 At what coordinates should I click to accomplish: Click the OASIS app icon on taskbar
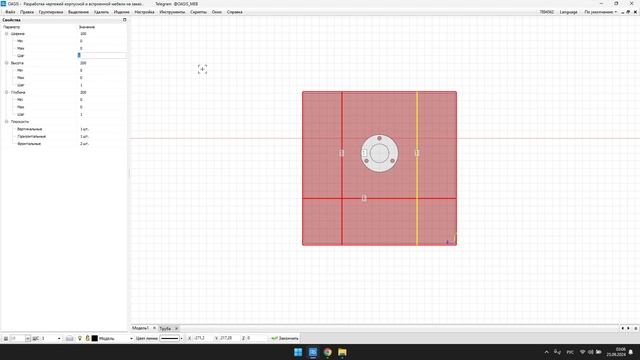[313, 352]
